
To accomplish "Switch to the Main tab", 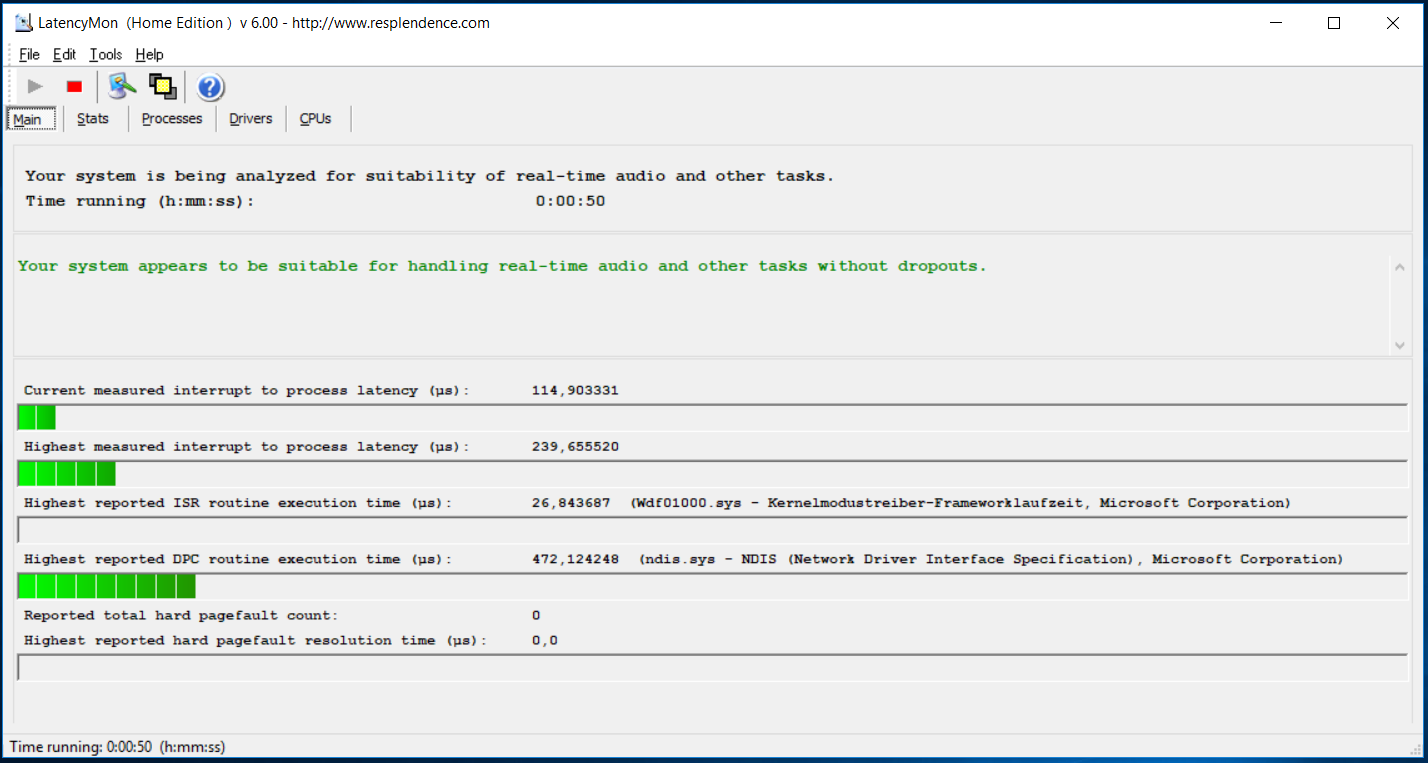I will (x=28, y=119).
